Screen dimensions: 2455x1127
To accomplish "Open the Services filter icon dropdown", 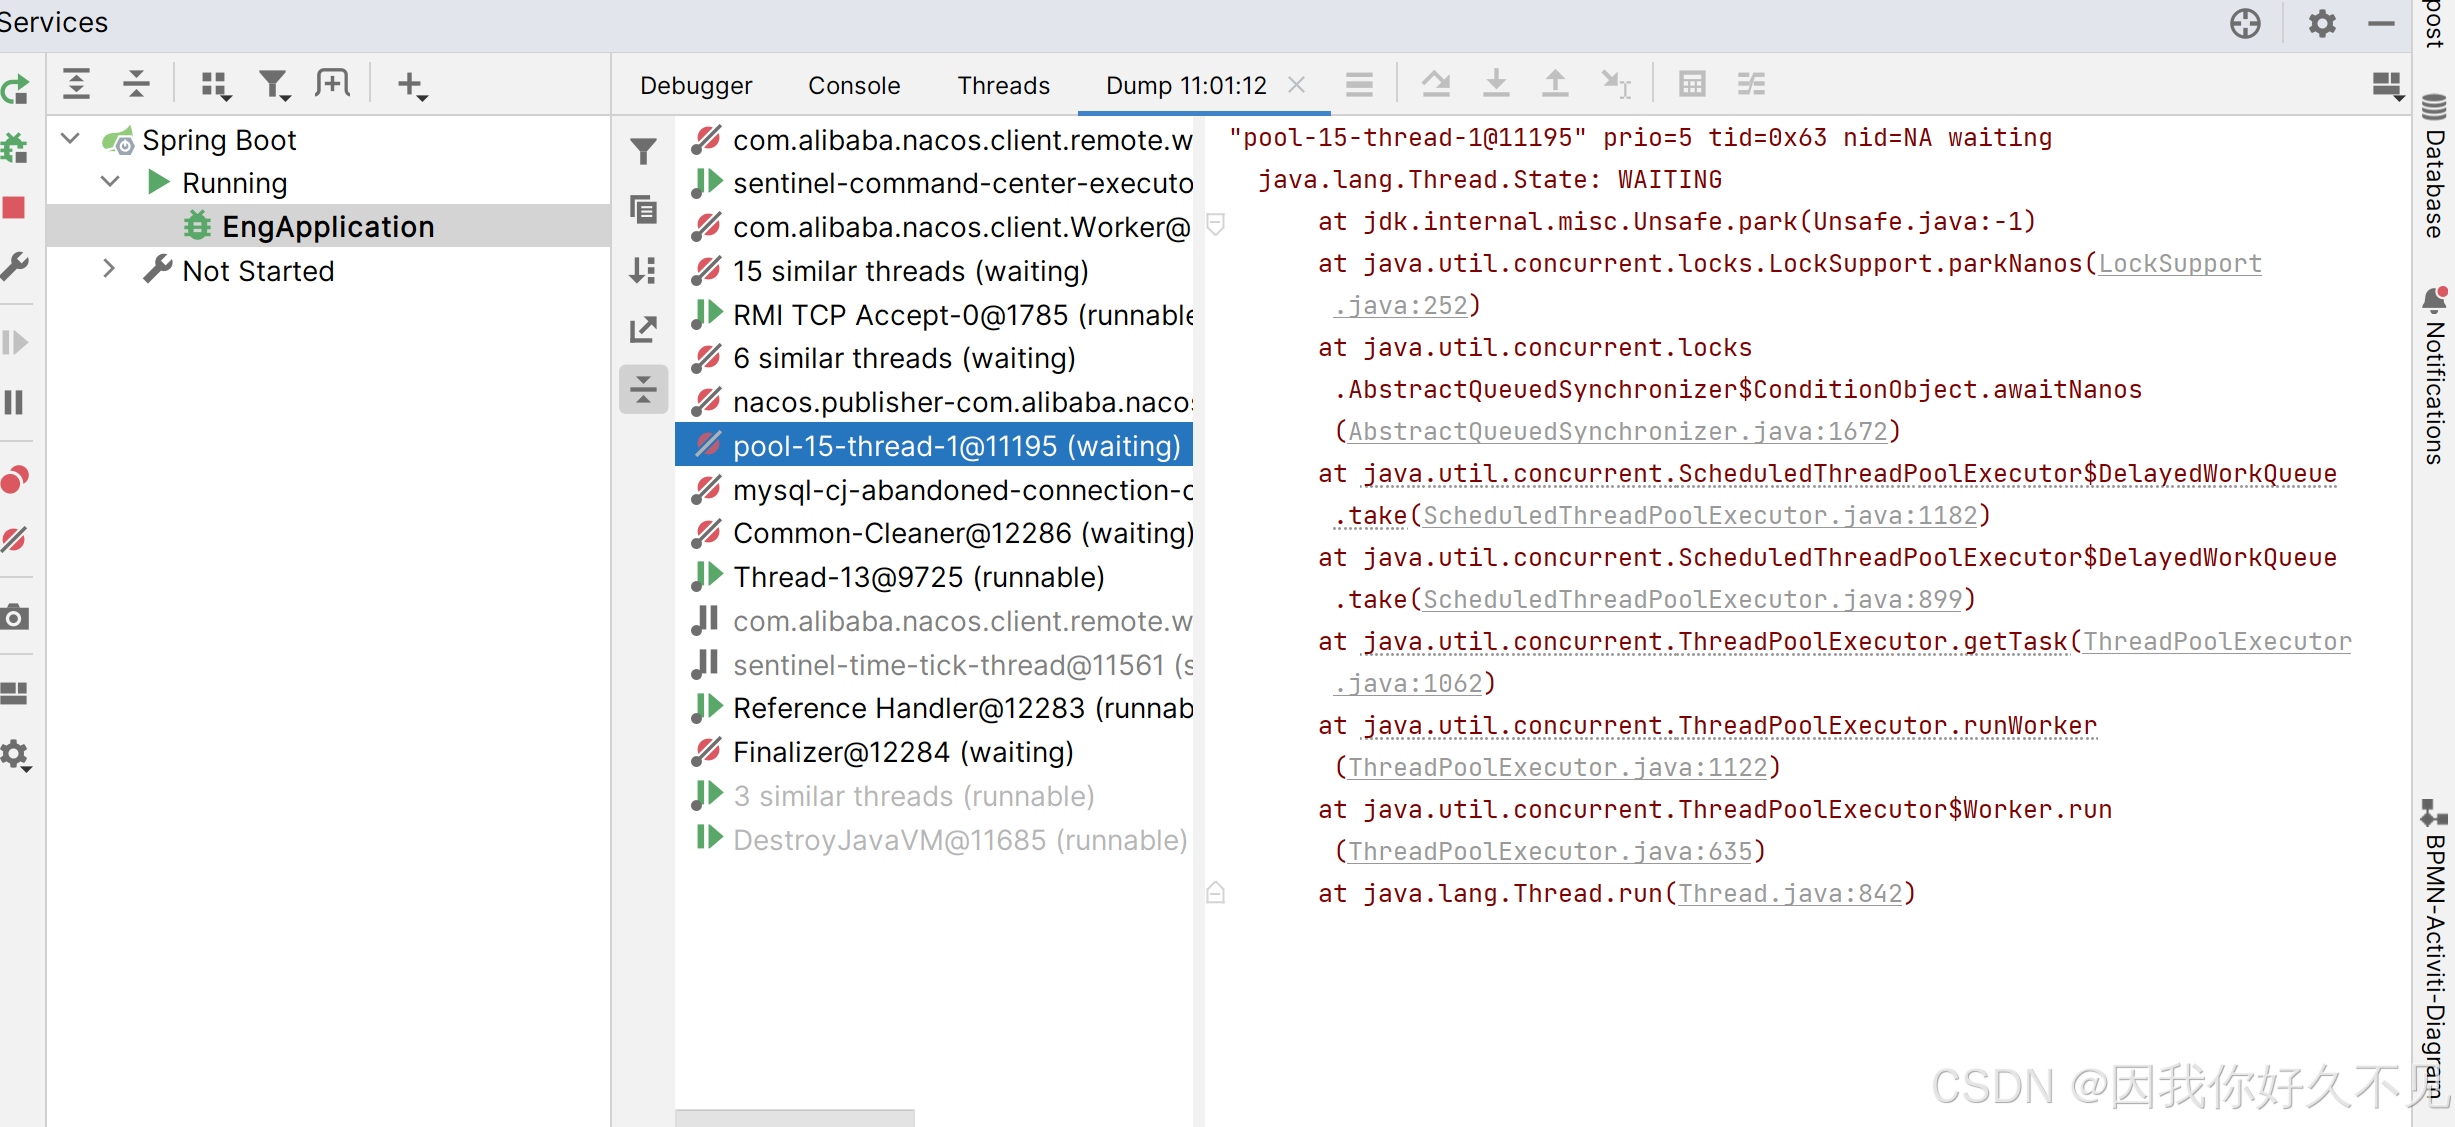I will point(274,85).
